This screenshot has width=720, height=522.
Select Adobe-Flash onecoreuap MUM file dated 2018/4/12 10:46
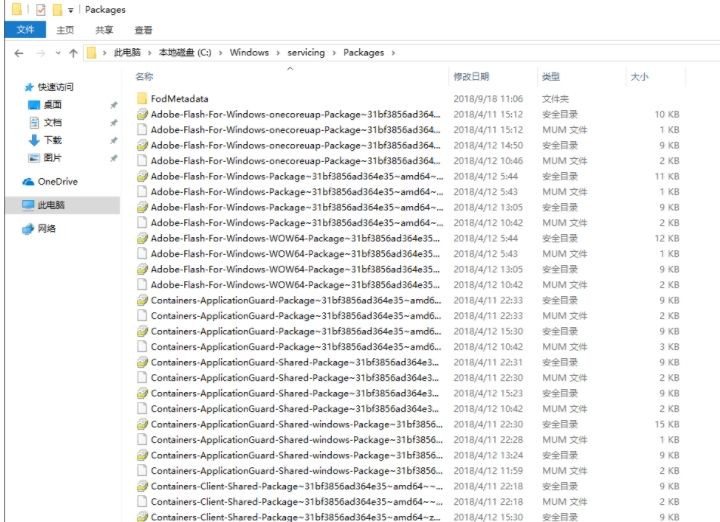[x=295, y=161]
